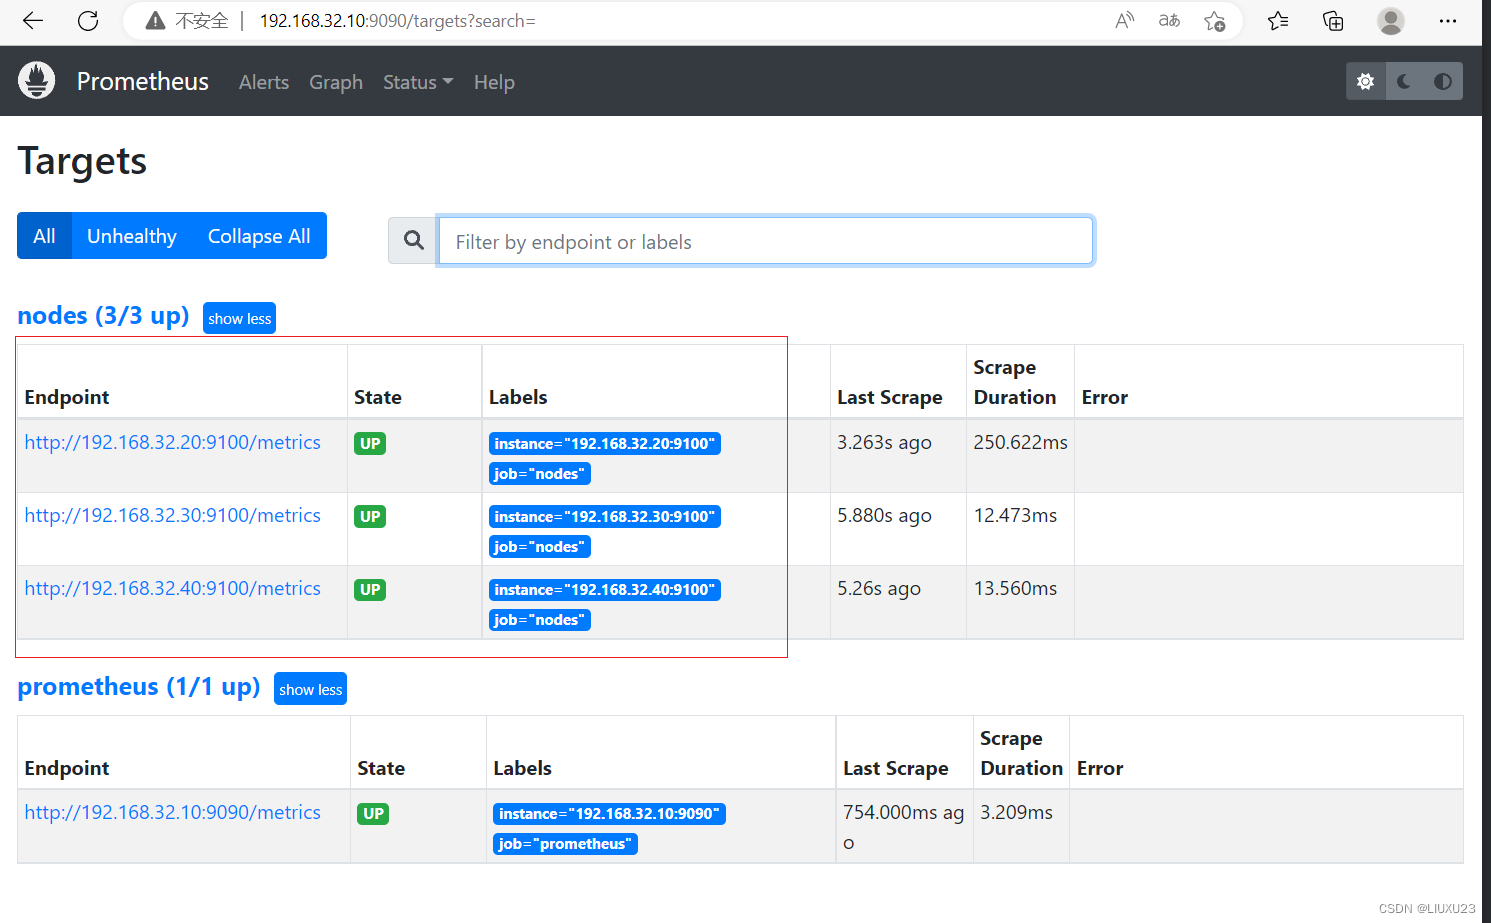Open the collections icon
Screen dimensions: 1491x923
[1333, 21]
